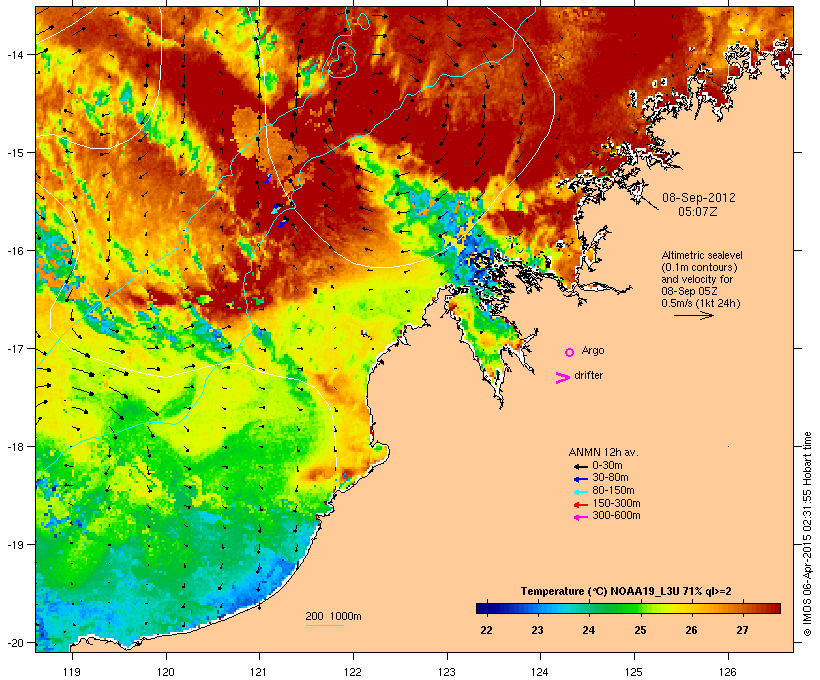Click the longitude axis label 119
This screenshot has height=680, width=820.
[x=72, y=672]
